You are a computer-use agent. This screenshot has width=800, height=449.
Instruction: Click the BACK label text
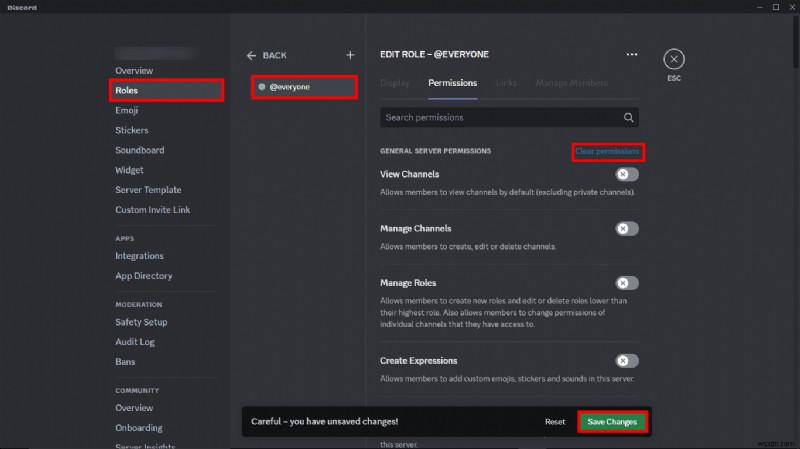[x=274, y=55]
